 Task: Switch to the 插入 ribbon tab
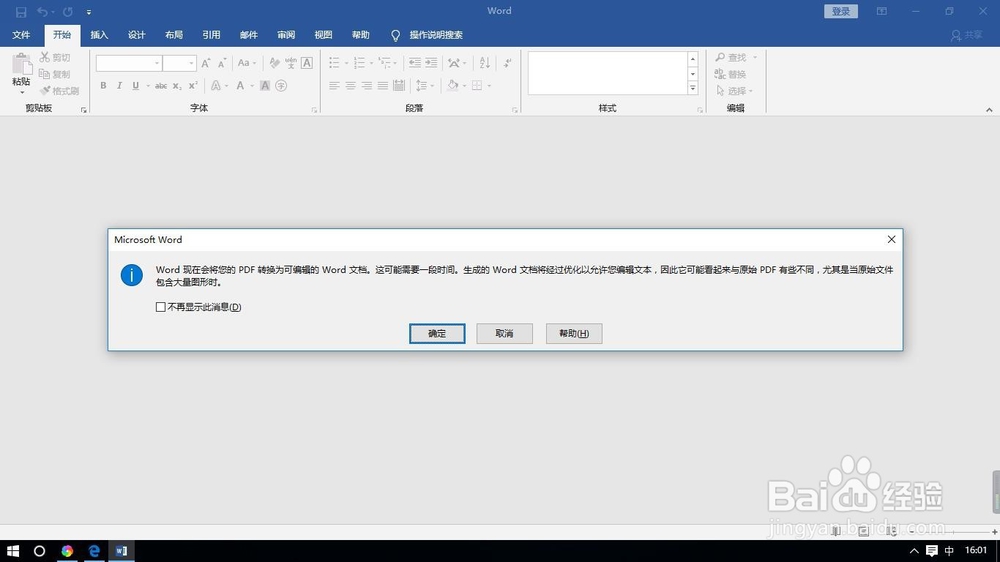[x=99, y=35]
